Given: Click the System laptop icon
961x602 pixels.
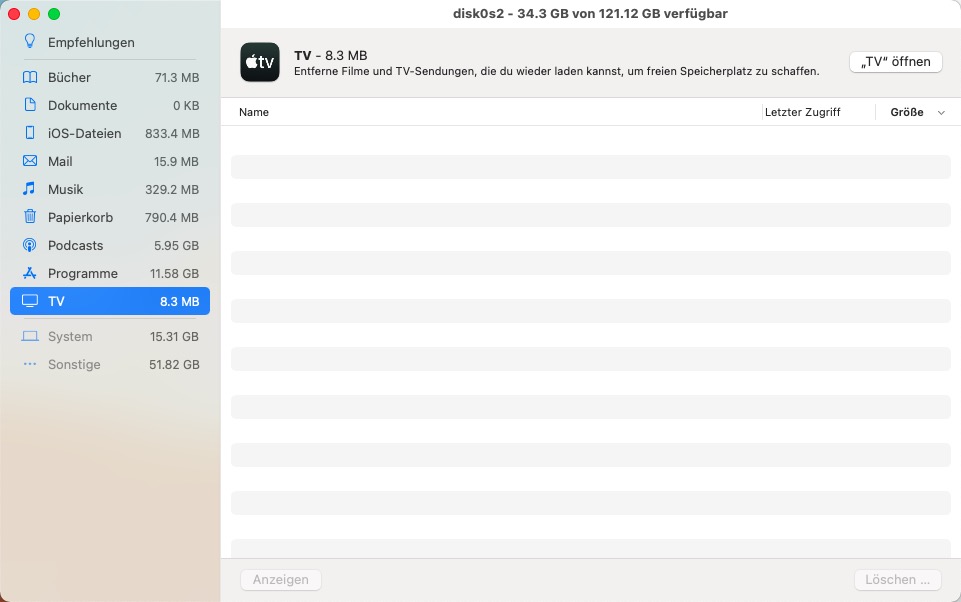Looking at the screenshot, I should (29, 336).
